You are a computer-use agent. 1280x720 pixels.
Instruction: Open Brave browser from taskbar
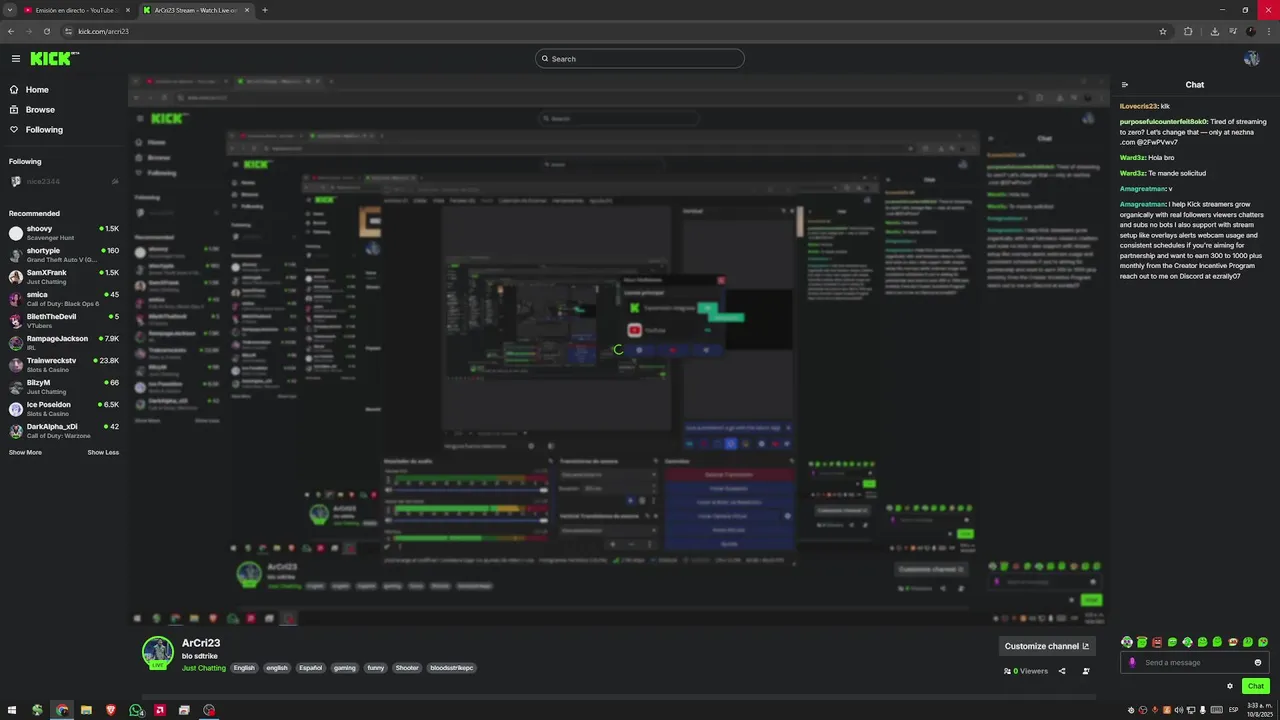pyautogui.click(x=111, y=710)
